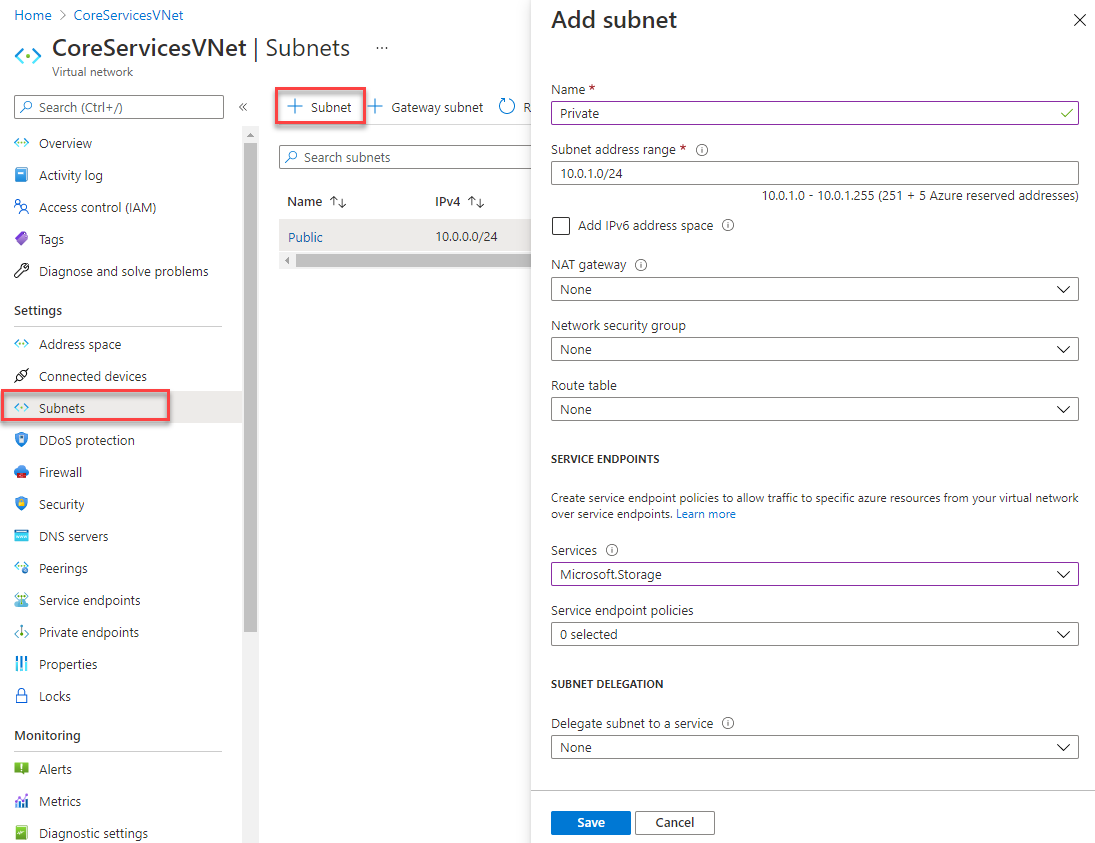This screenshot has height=843, width=1095.
Task: Open DDoS protection settings
Action: [22, 440]
